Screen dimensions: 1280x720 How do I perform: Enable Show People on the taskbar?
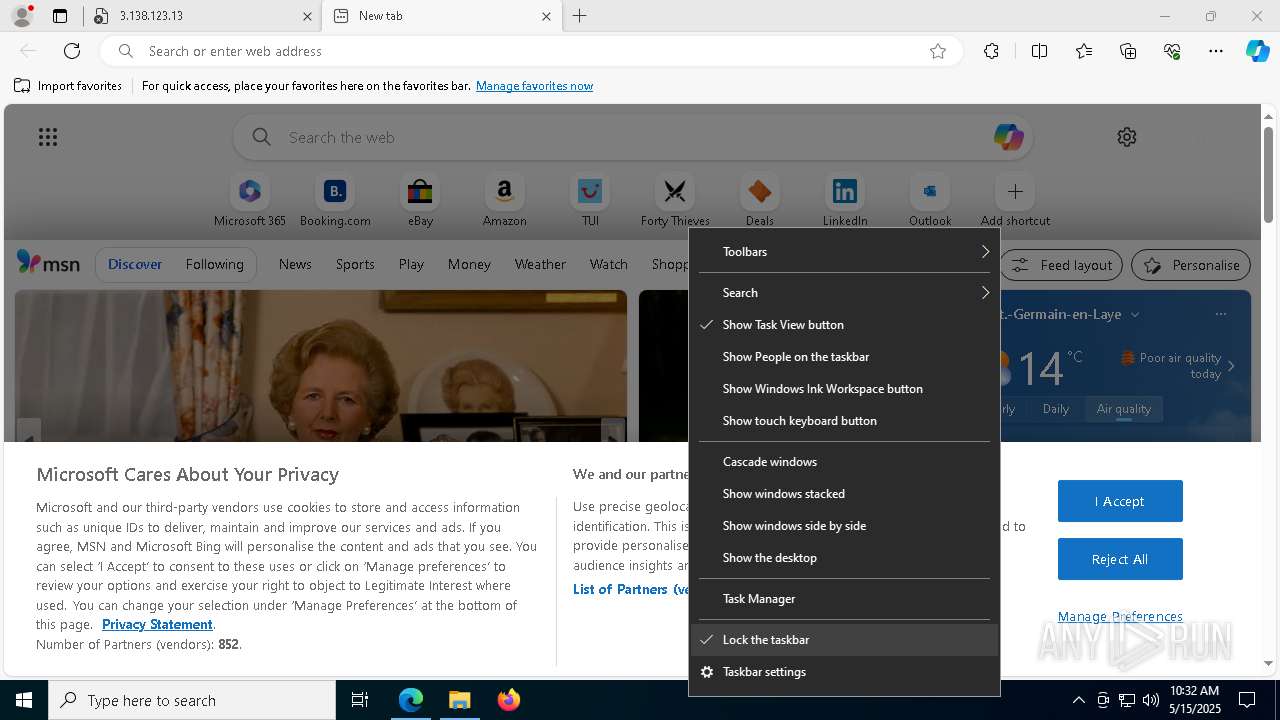click(844, 357)
